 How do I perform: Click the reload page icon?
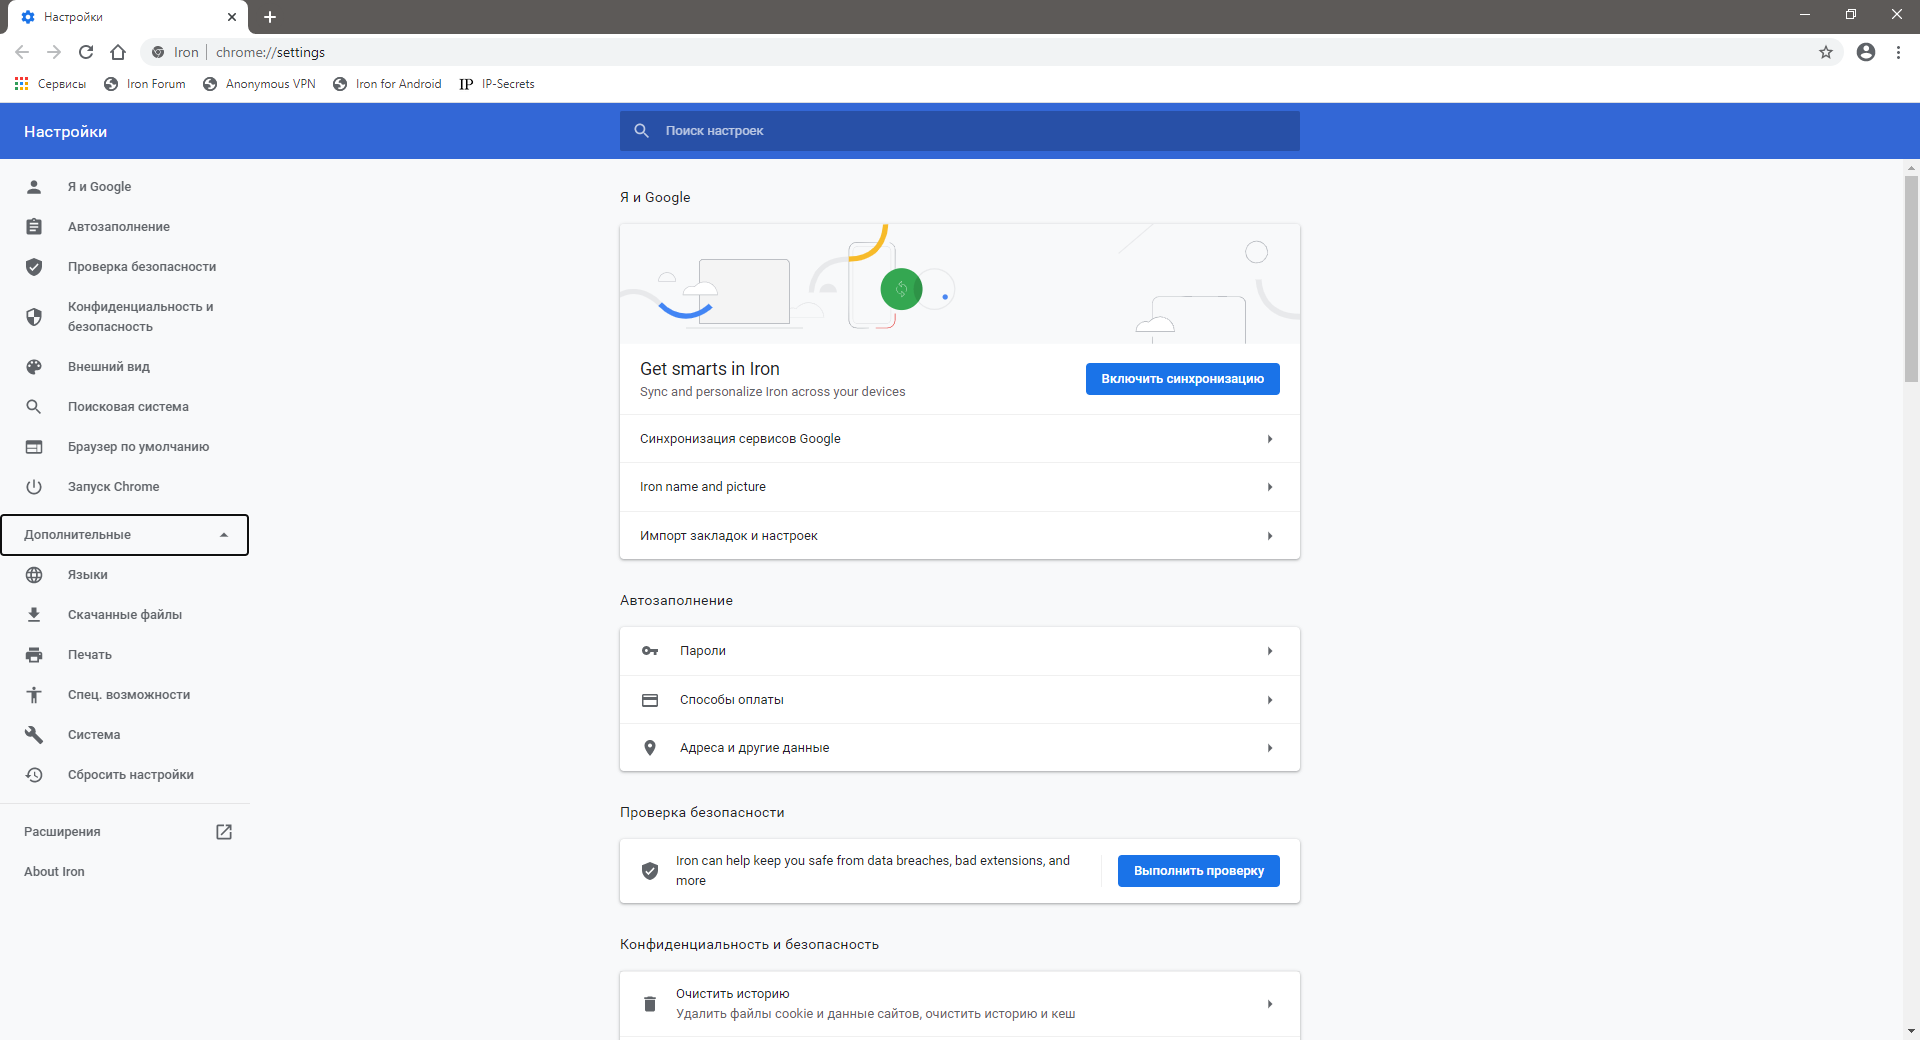(86, 52)
